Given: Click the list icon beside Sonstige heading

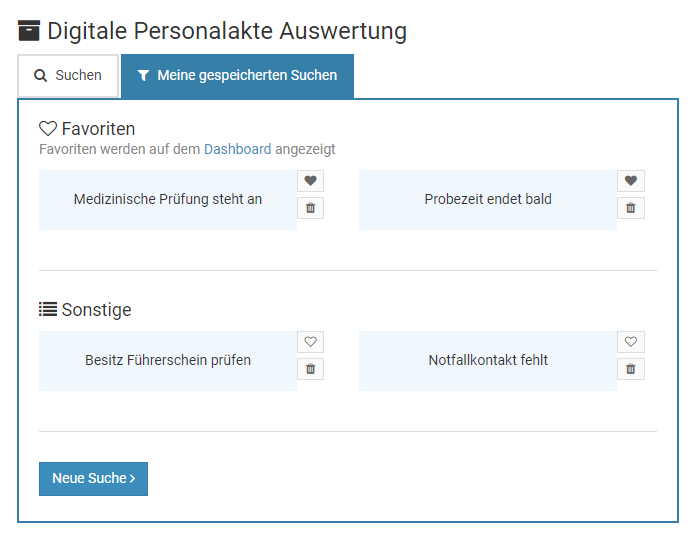Looking at the screenshot, I should pos(48,310).
